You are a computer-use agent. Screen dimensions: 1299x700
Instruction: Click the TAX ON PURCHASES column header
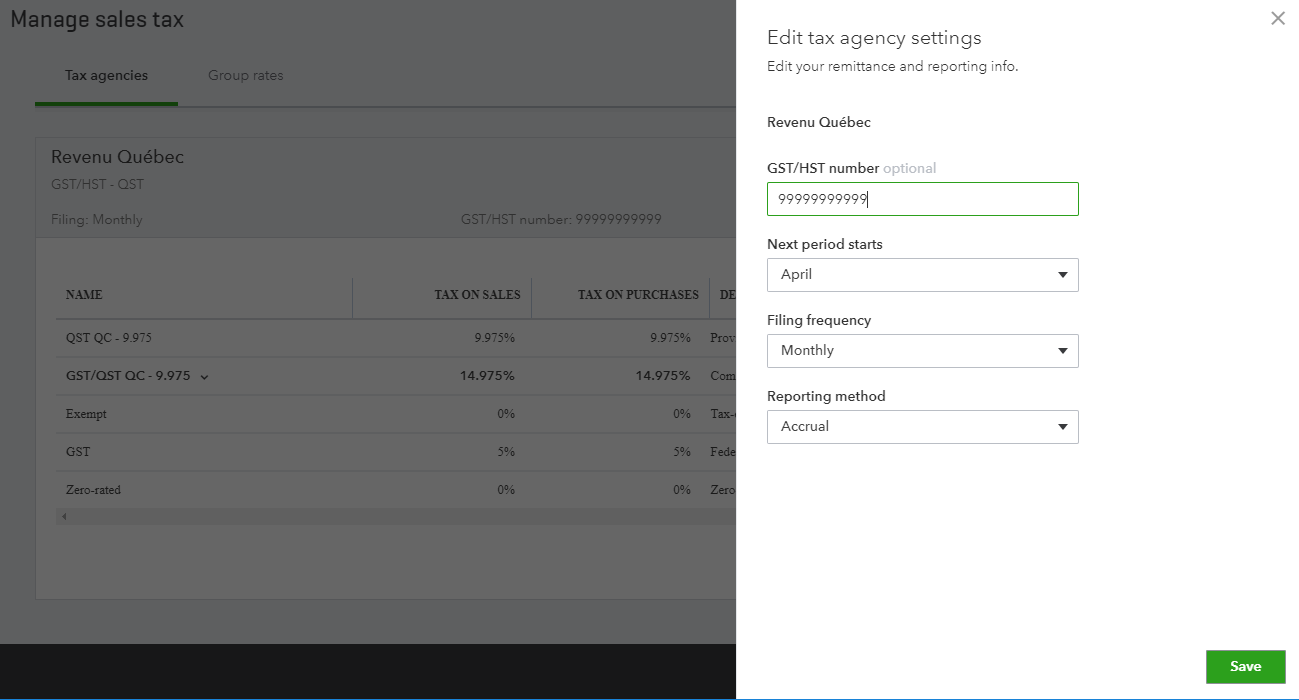637,295
